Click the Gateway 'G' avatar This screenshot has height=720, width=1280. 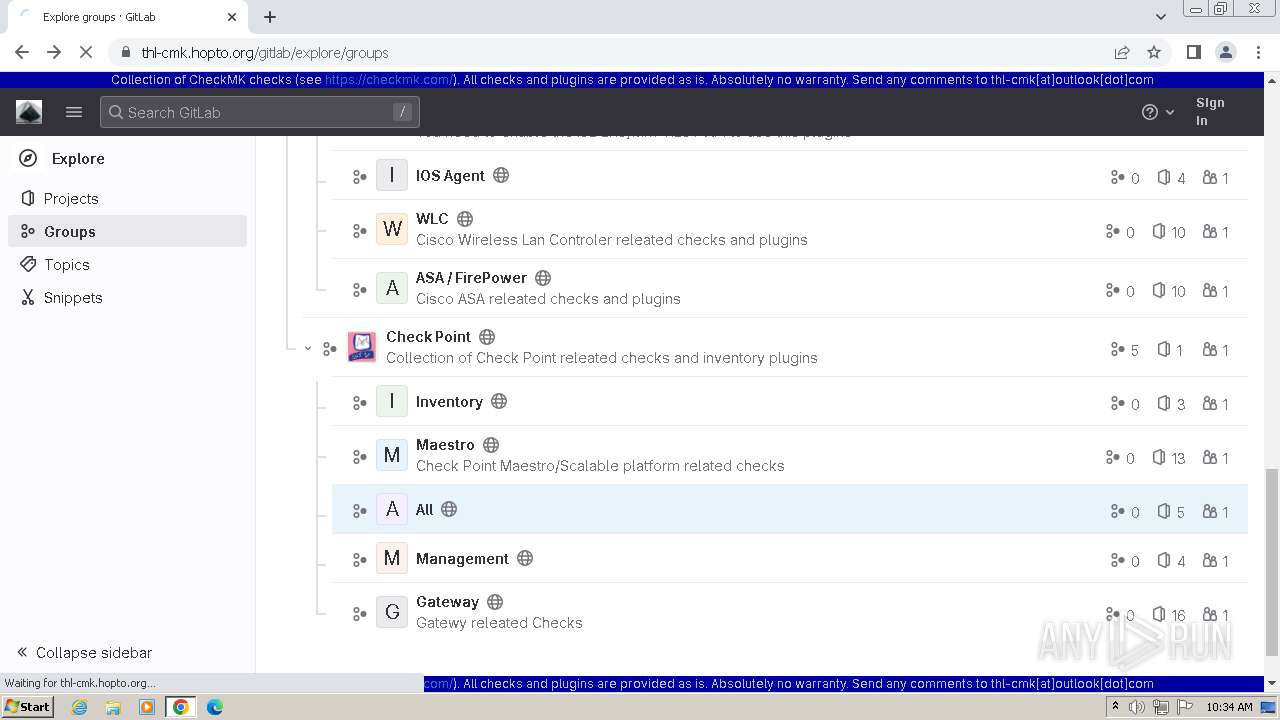[392, 612]
